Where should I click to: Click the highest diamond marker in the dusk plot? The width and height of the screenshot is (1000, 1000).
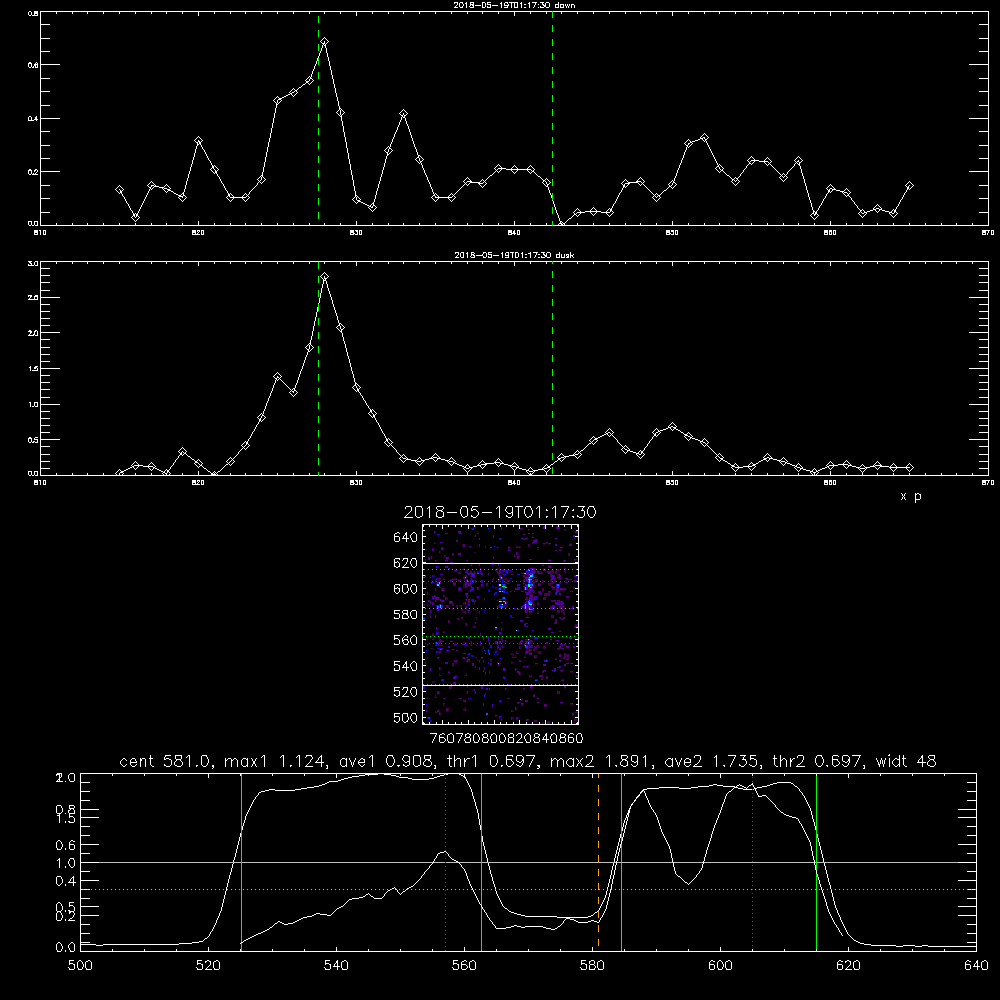pos(325,277)
